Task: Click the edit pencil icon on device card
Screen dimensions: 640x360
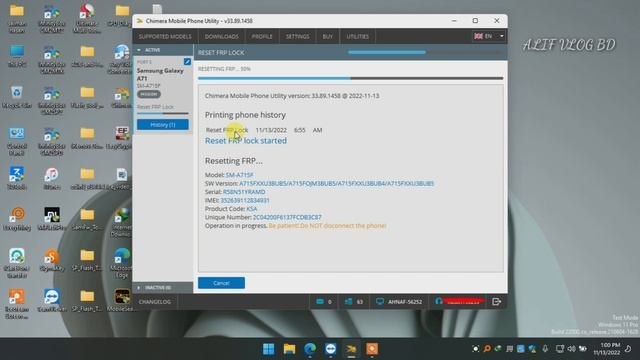Action: 187,62
